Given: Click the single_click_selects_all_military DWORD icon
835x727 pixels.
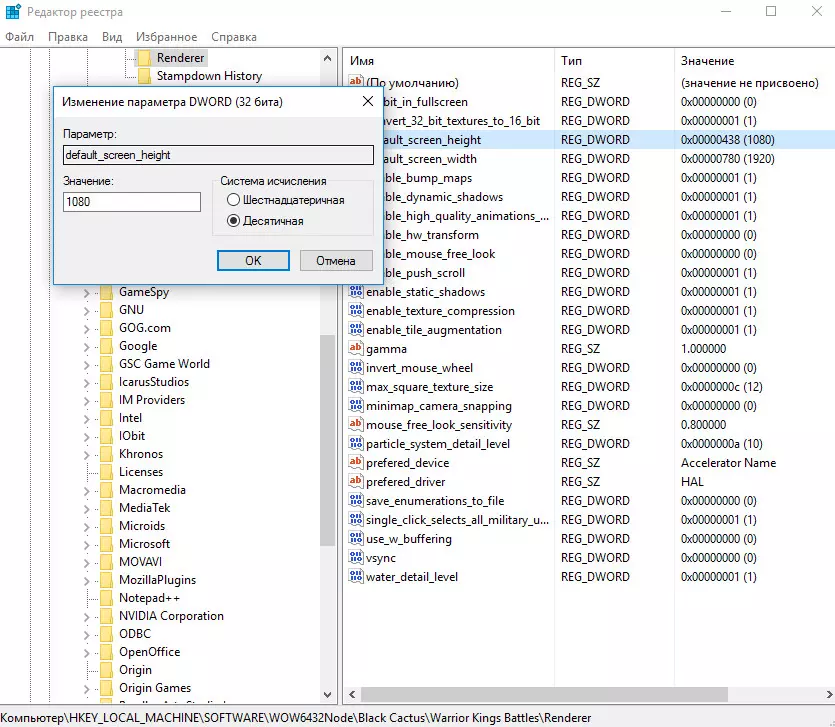Looking at the screenshot, I should 356,519.
